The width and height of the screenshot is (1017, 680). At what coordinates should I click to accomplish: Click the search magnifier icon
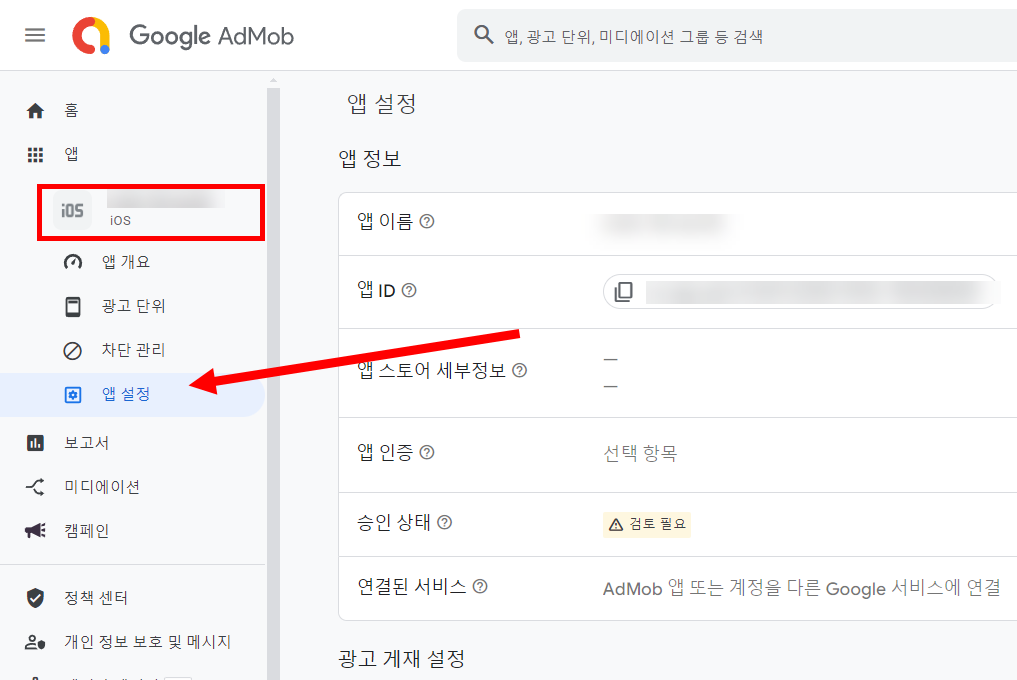pos(484,34)
